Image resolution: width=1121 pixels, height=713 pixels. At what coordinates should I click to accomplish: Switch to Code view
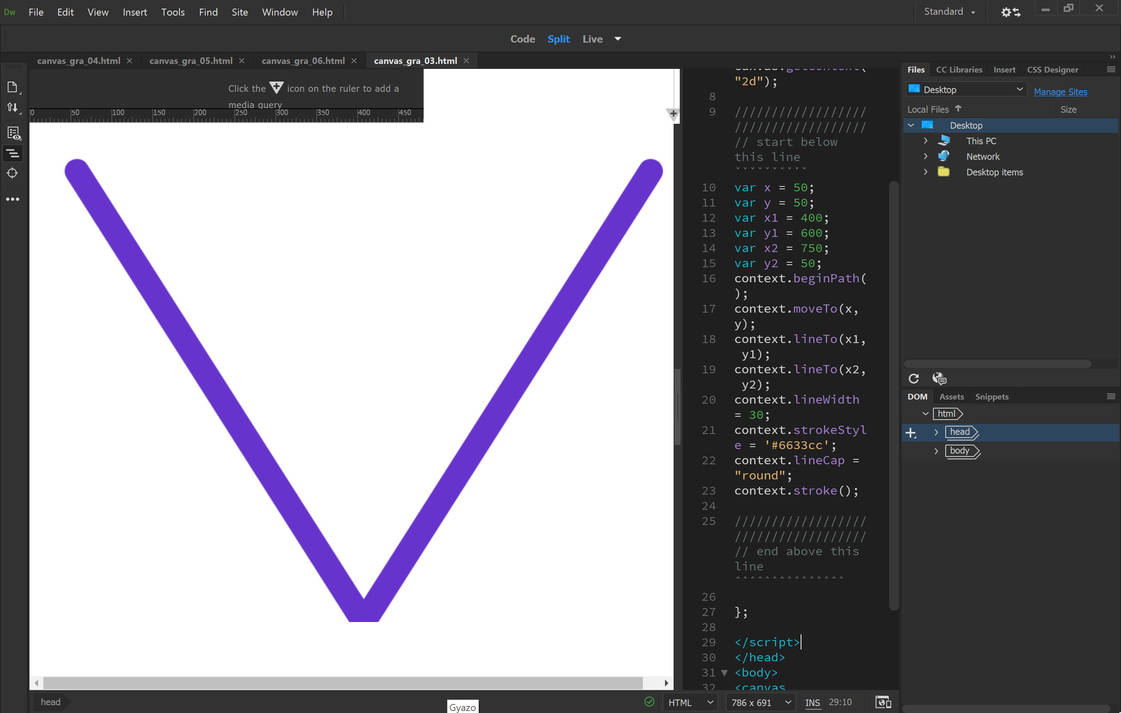[x=523, y=39]
